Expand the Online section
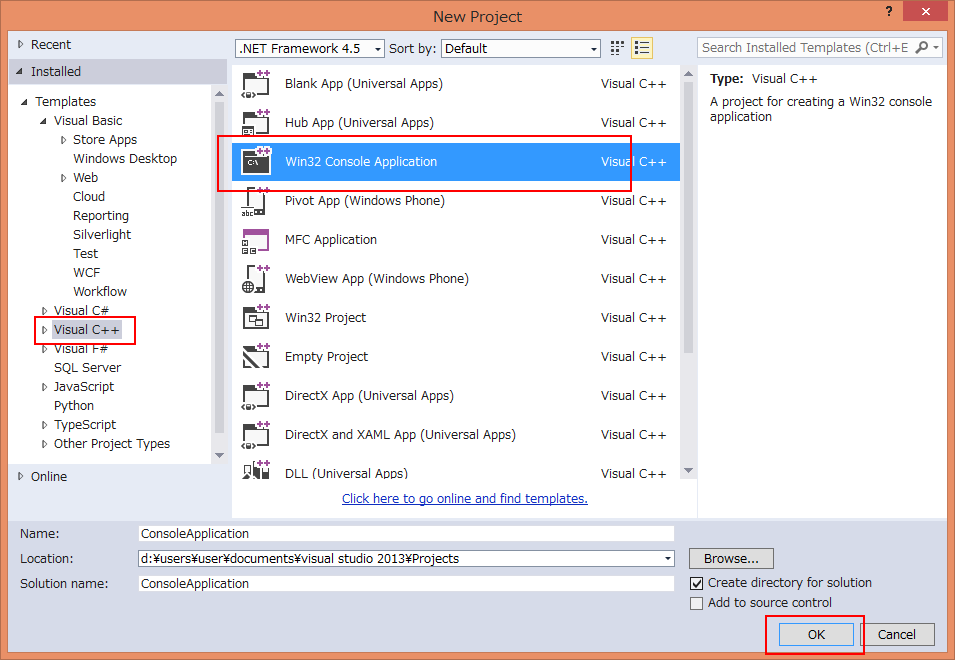Screen dimensions: 955x660 click(x=21, y=476)
